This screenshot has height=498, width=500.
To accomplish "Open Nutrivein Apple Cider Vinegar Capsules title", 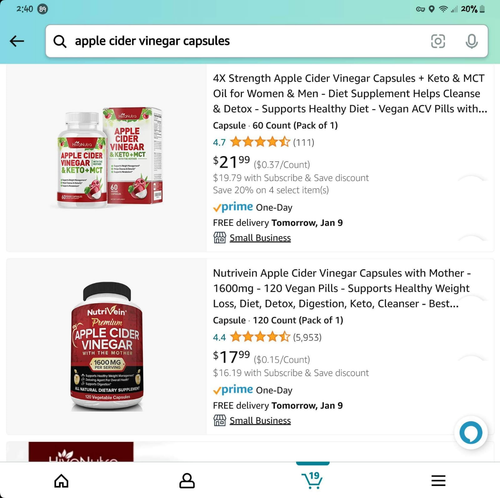I will [x=342, y=288].
